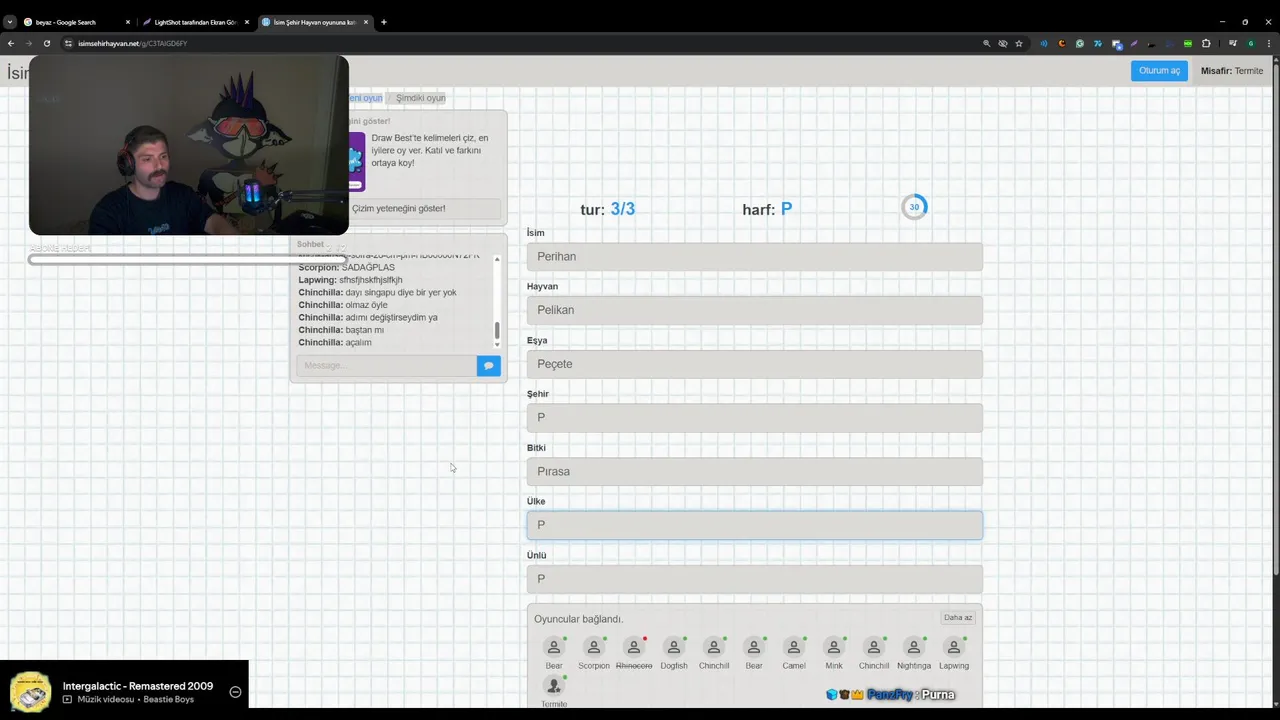
Task: Close the LightShot tab
Action: click(x=247, y=22)
